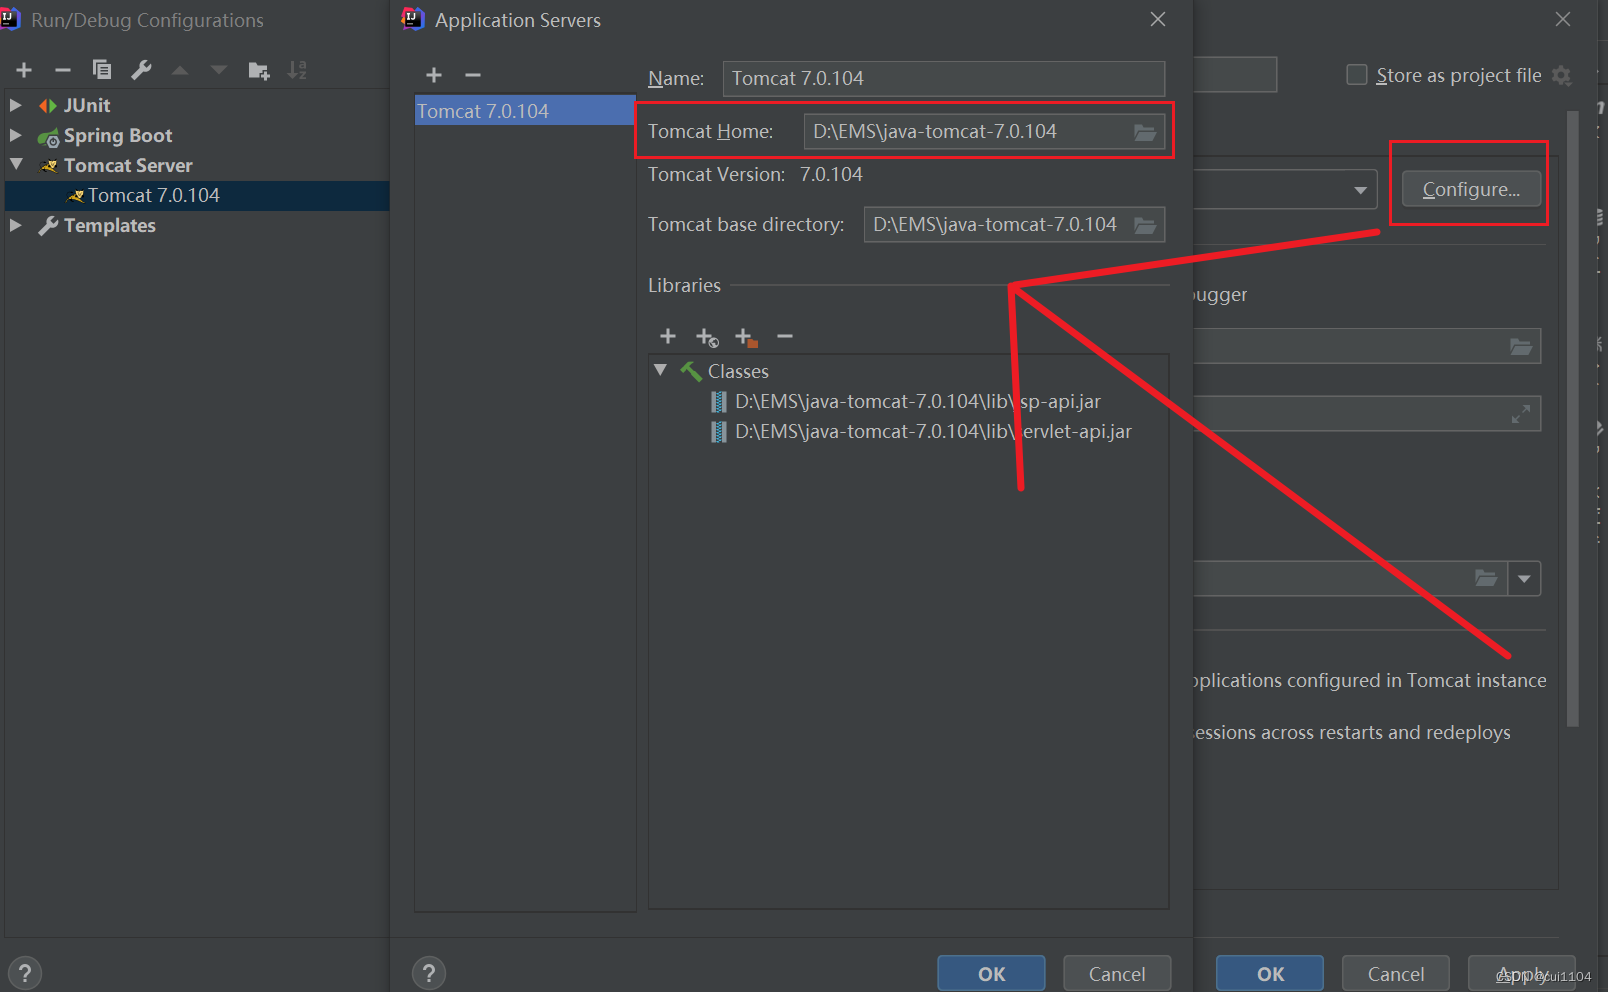Enable Store as project file checkbox
This screenshot has width=1608, height=992.
tap(1357, 75)
